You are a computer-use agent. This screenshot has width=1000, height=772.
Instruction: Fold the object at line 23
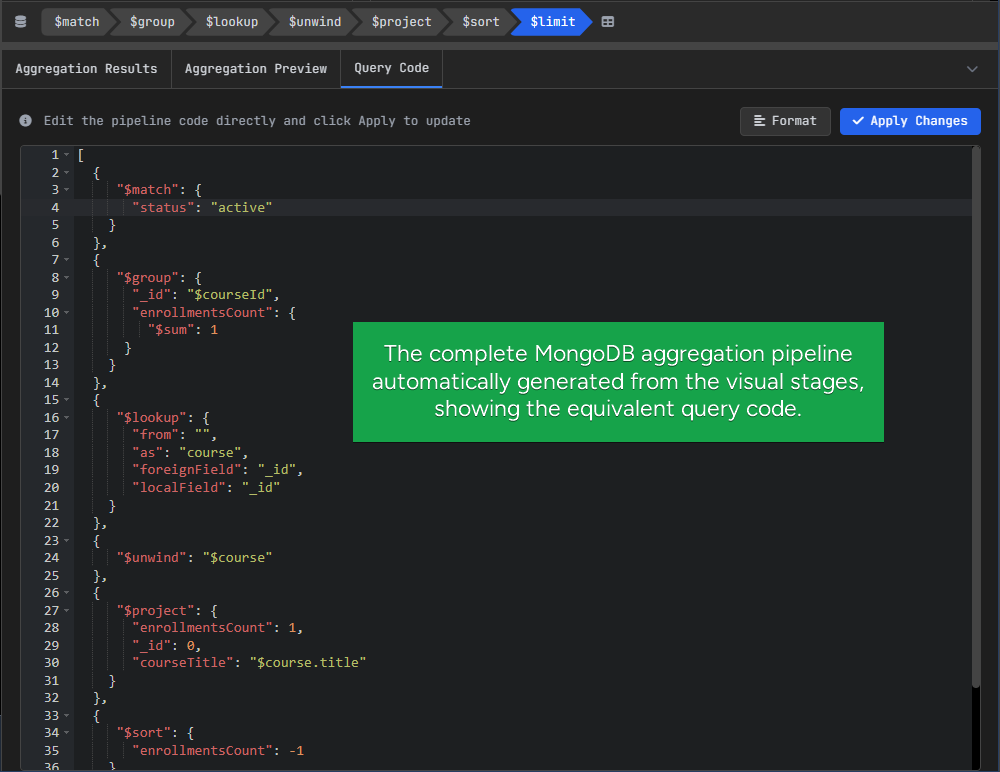pos(66,541)
